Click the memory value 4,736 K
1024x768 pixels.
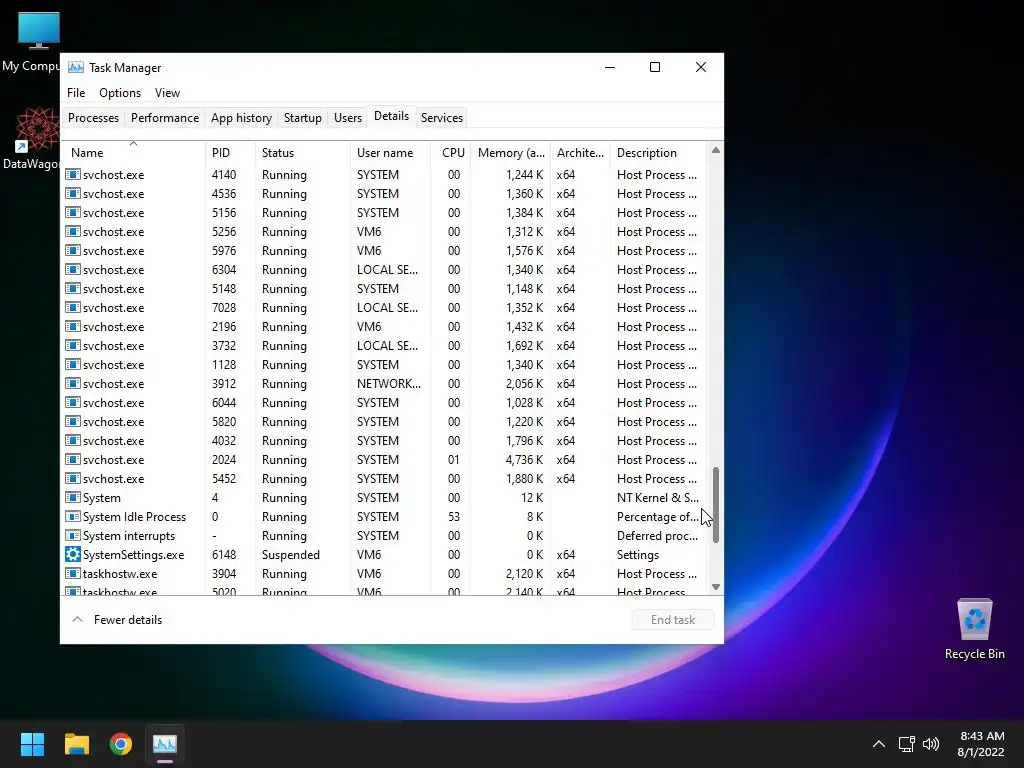point(524,460)
